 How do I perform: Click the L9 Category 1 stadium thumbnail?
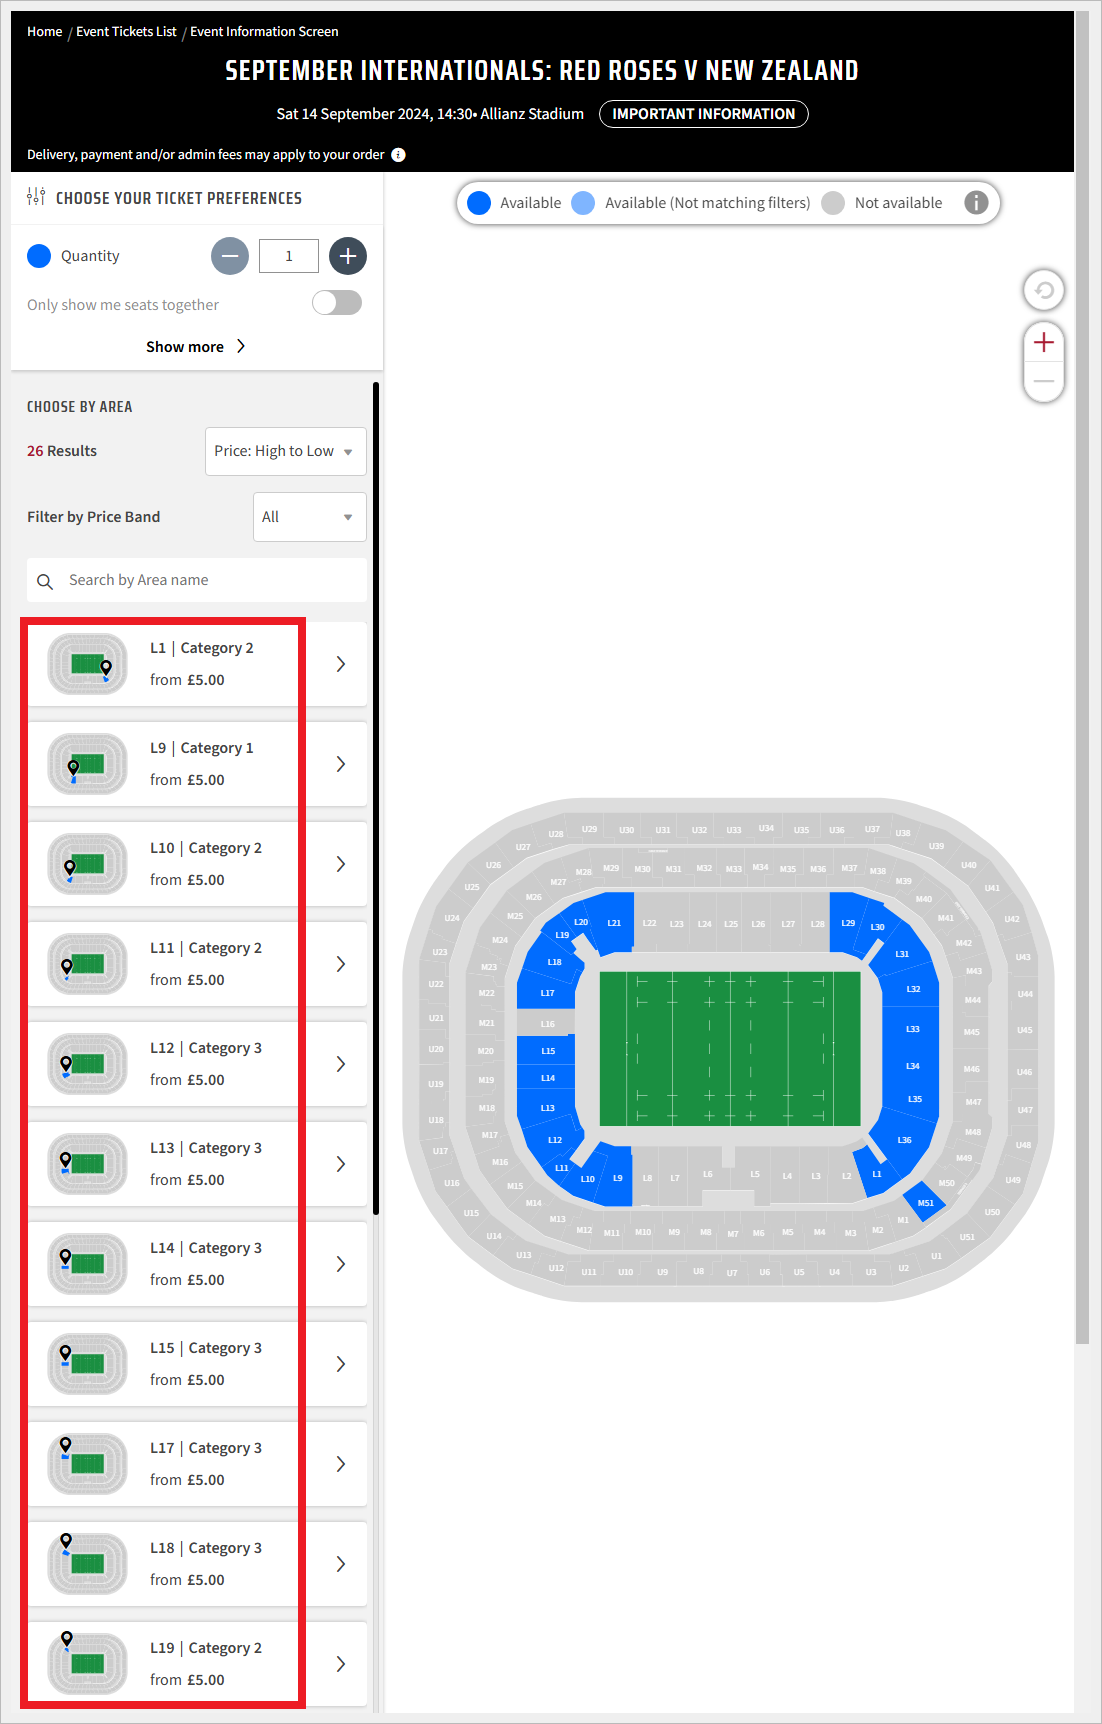click(x=88, y=764)
